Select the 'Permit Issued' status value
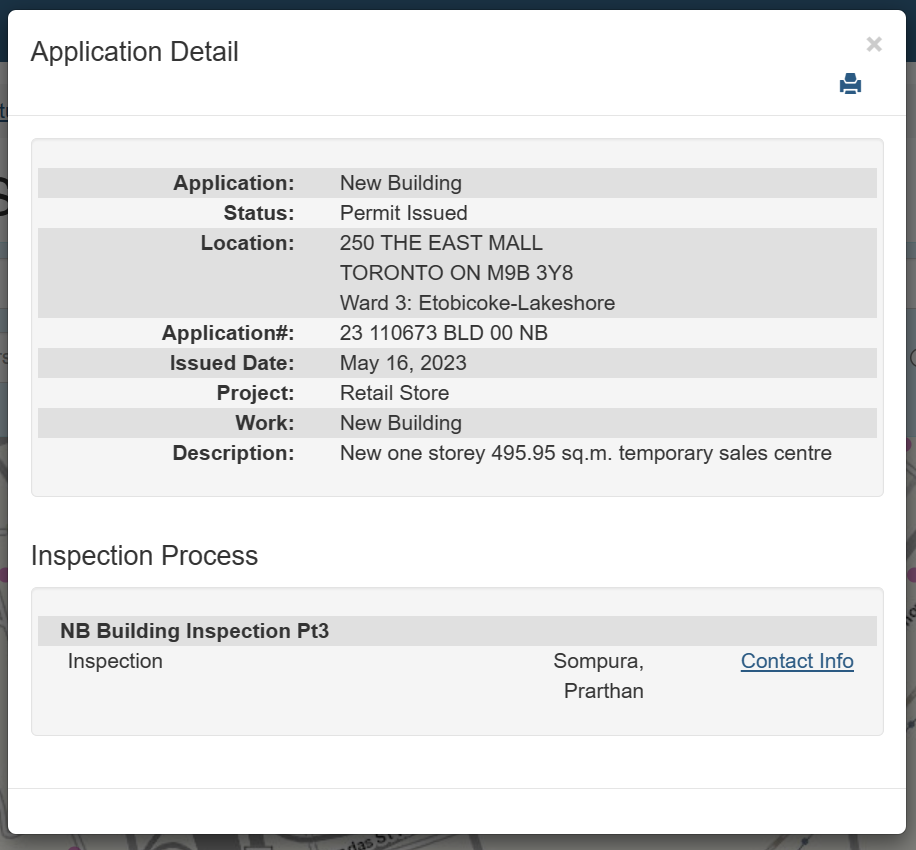 point(403,213)
